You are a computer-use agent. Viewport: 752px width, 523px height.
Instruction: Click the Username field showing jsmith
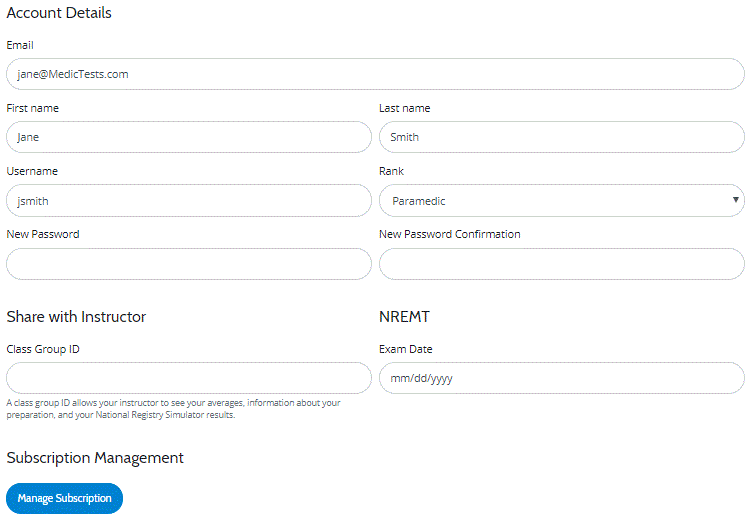[x=188, y=200]
